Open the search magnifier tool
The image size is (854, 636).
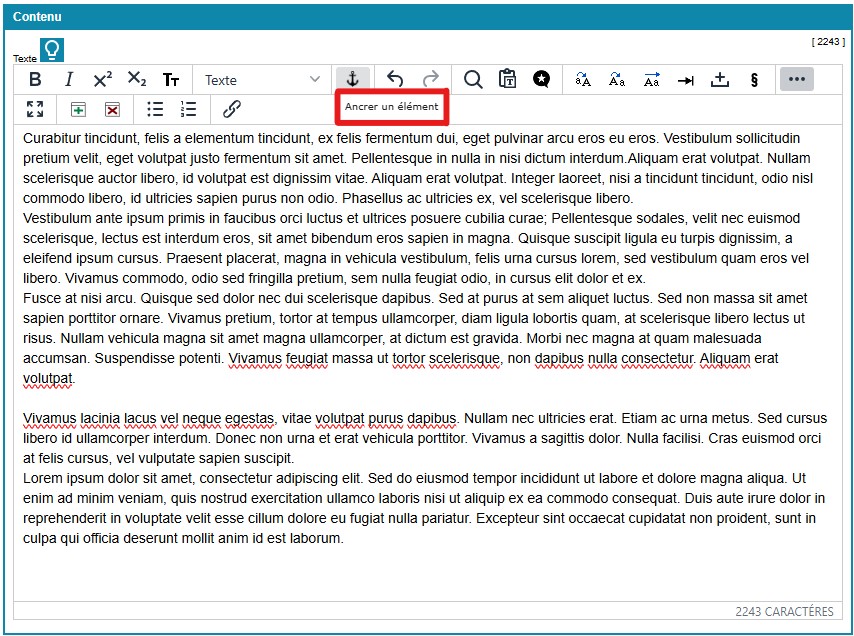click(473, 80)
